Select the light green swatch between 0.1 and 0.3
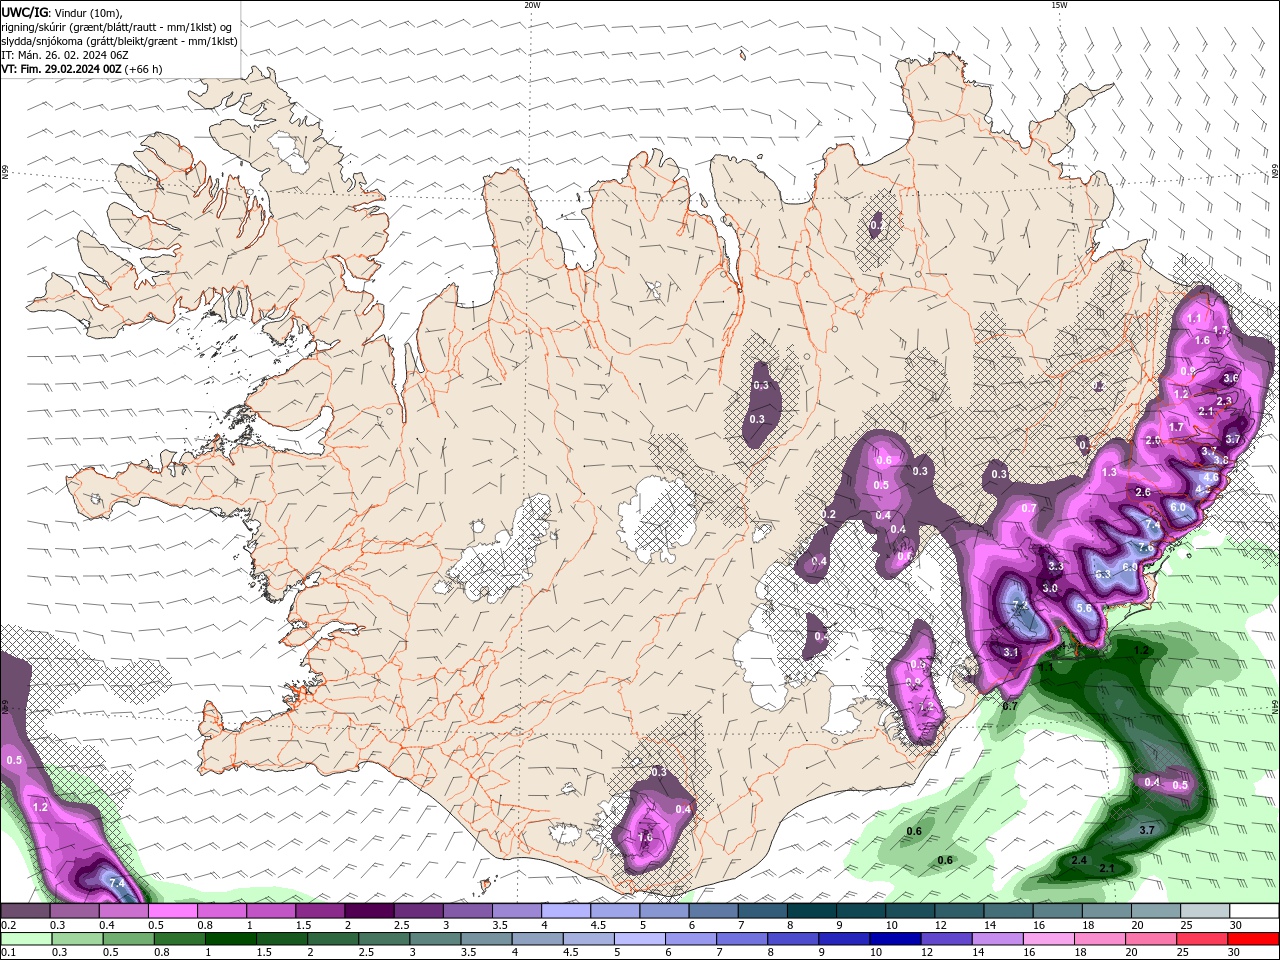This screenshot has width=1280, height=960. tap(27, 939)
